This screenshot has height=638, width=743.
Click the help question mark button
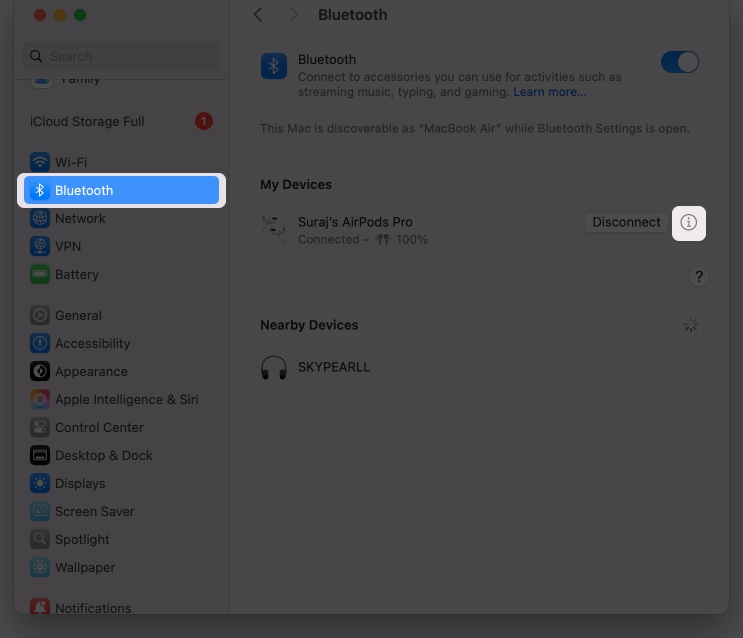[698, 276]
